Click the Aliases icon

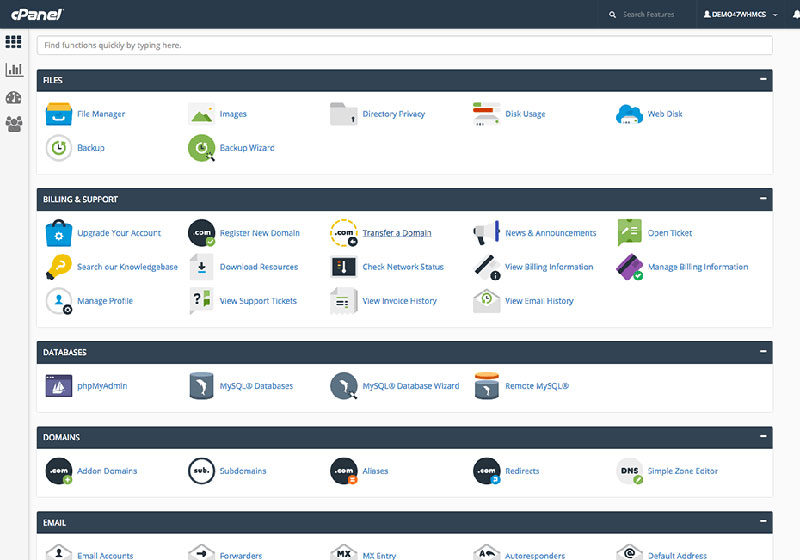tap(343, 471)
